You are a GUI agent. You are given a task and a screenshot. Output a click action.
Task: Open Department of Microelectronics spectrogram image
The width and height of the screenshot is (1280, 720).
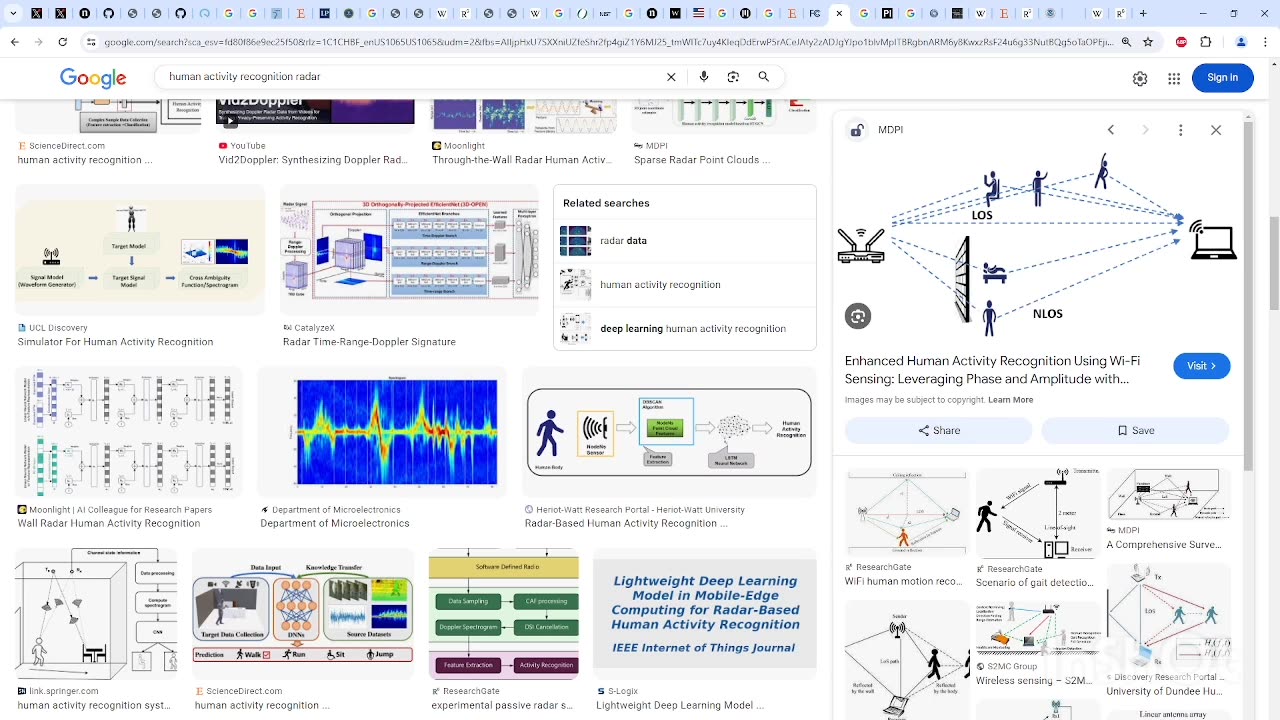(x=382, y=432)
